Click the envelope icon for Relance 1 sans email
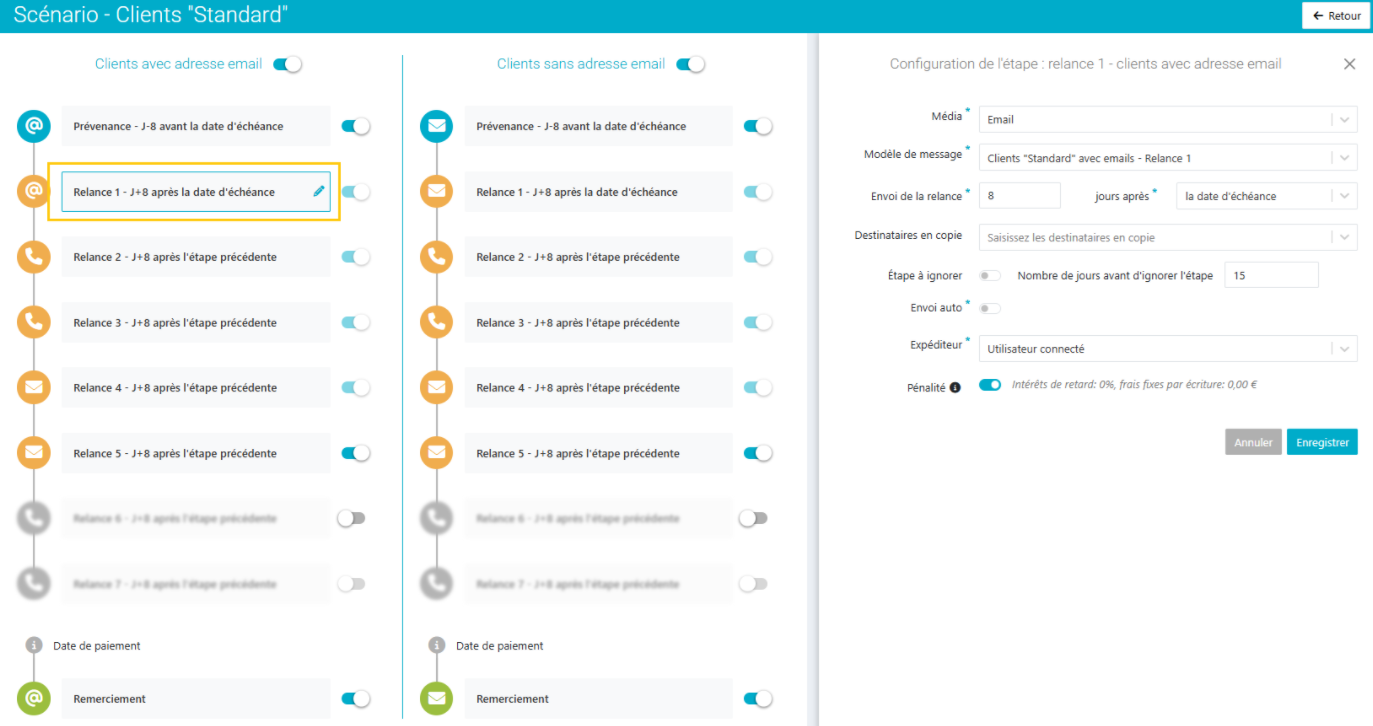 437,192
